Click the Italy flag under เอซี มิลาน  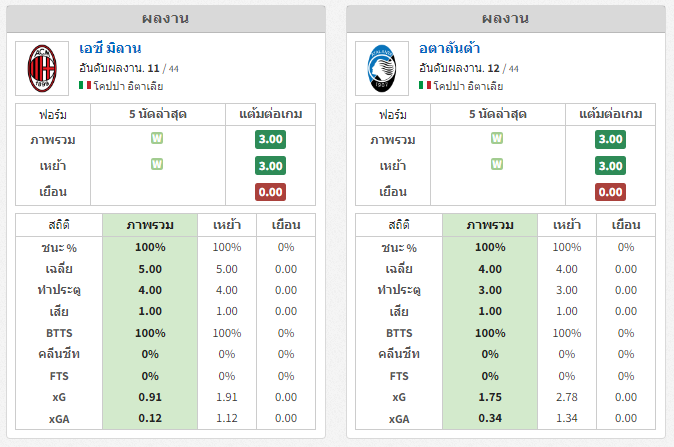pyautogui.click(x=85, y=85)
